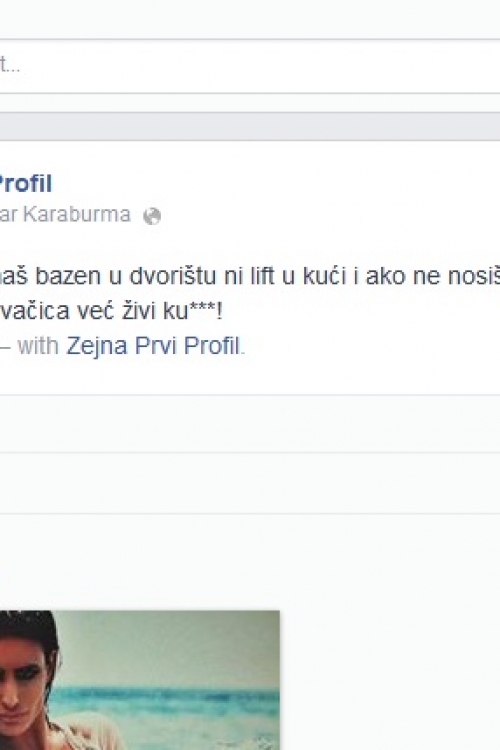Click the second empty row under the post
This screenshot has height=750, width=500.
pyautogui.click(x=250, y=483)
